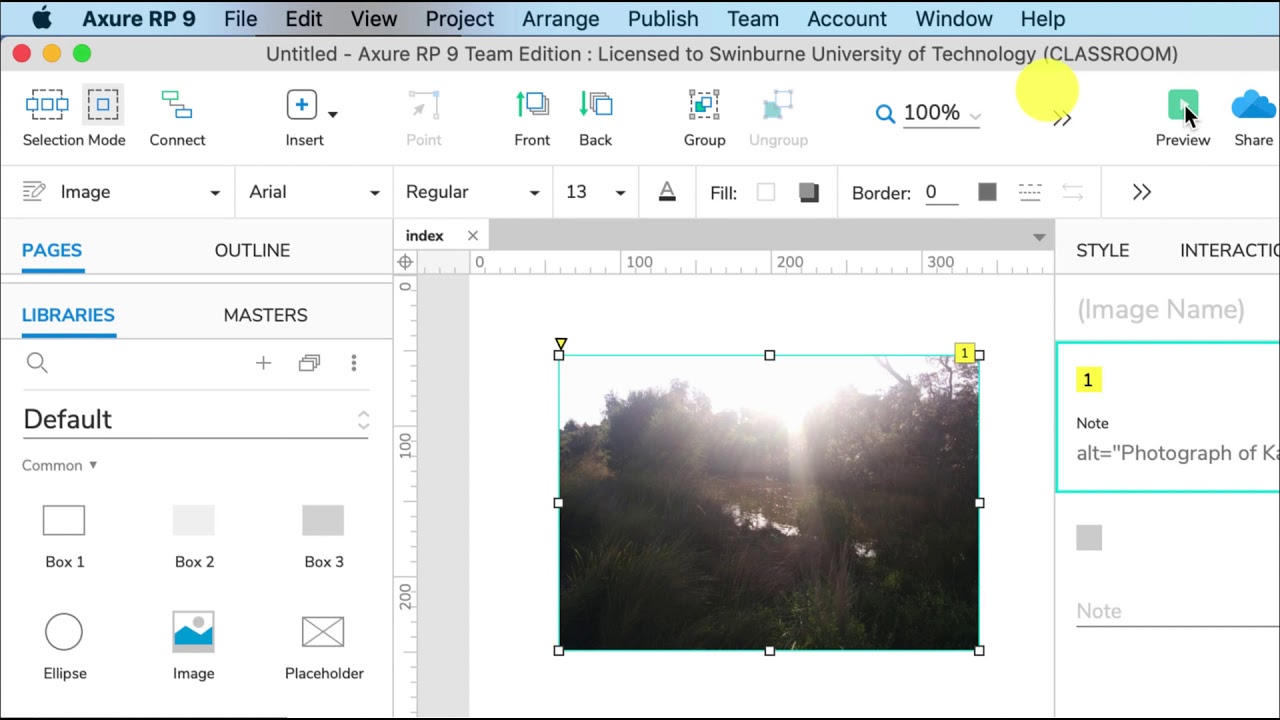Select the Box 2 widget

point(194,537)
